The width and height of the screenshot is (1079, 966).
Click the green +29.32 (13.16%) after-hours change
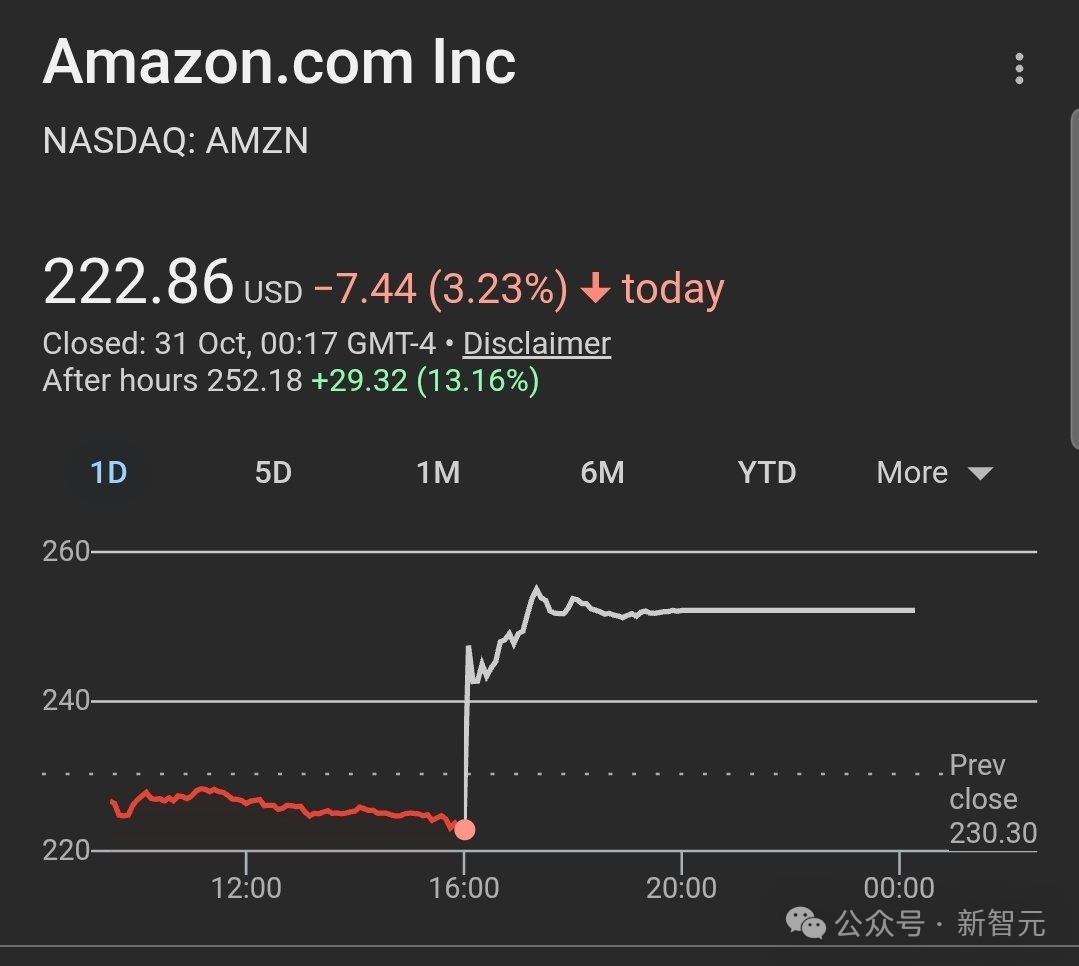click(425, 381)
